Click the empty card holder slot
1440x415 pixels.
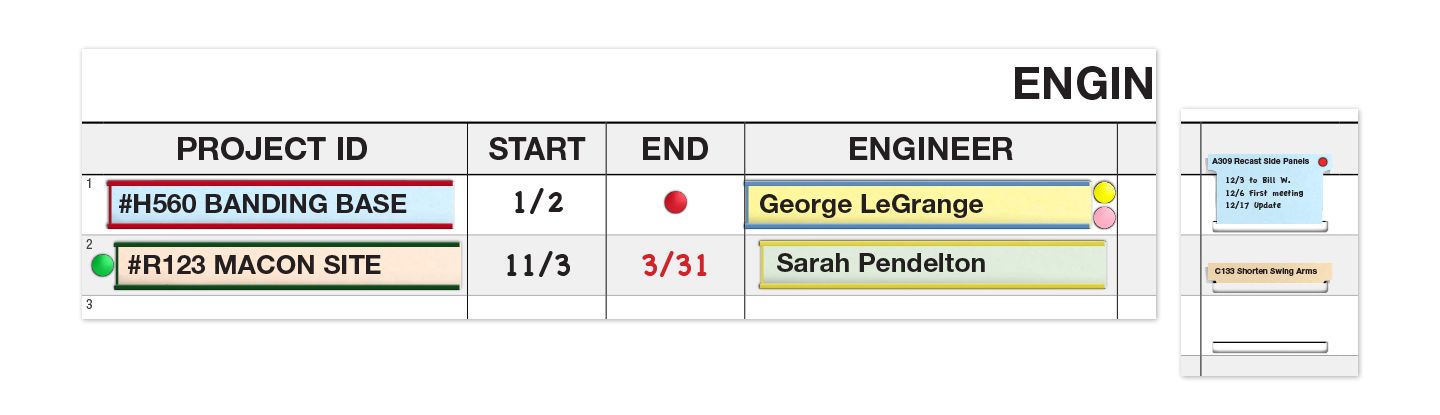tap(1269, 347)
